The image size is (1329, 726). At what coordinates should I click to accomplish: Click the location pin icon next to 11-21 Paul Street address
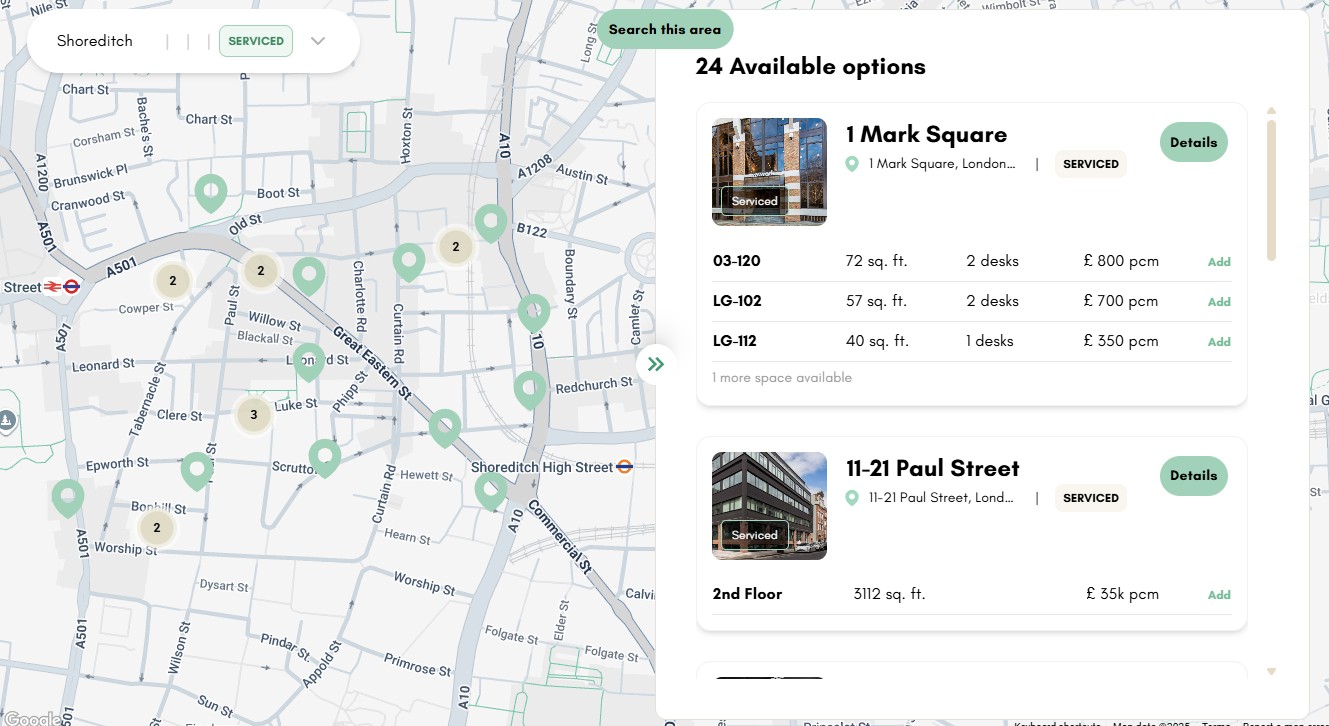852,498
